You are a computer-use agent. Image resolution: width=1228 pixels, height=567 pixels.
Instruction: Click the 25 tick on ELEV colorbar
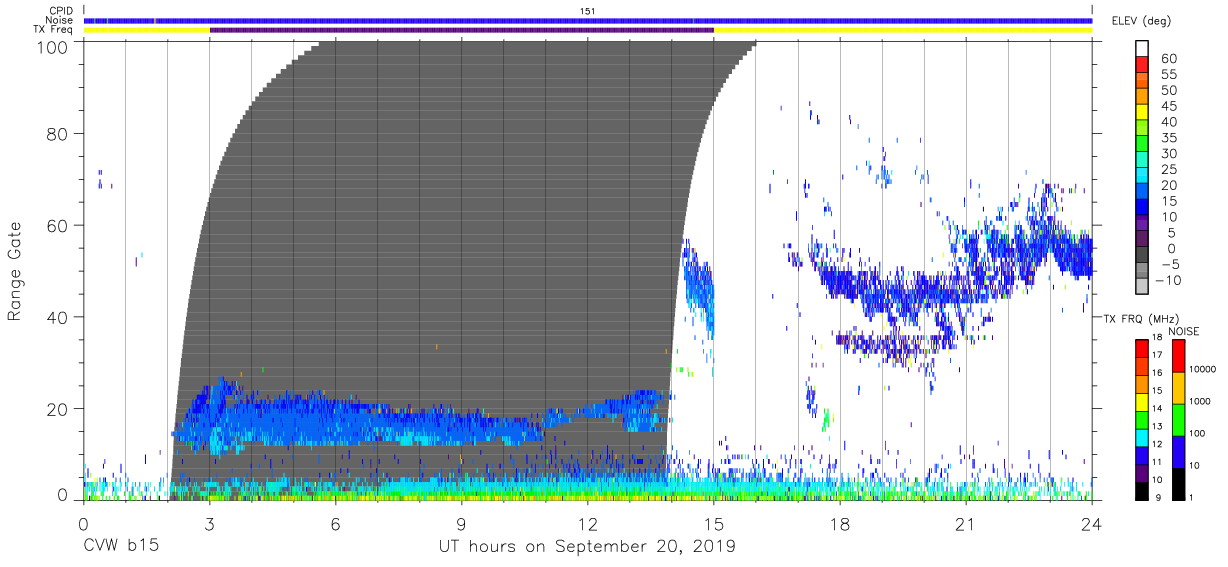[x=1169, y=169]
